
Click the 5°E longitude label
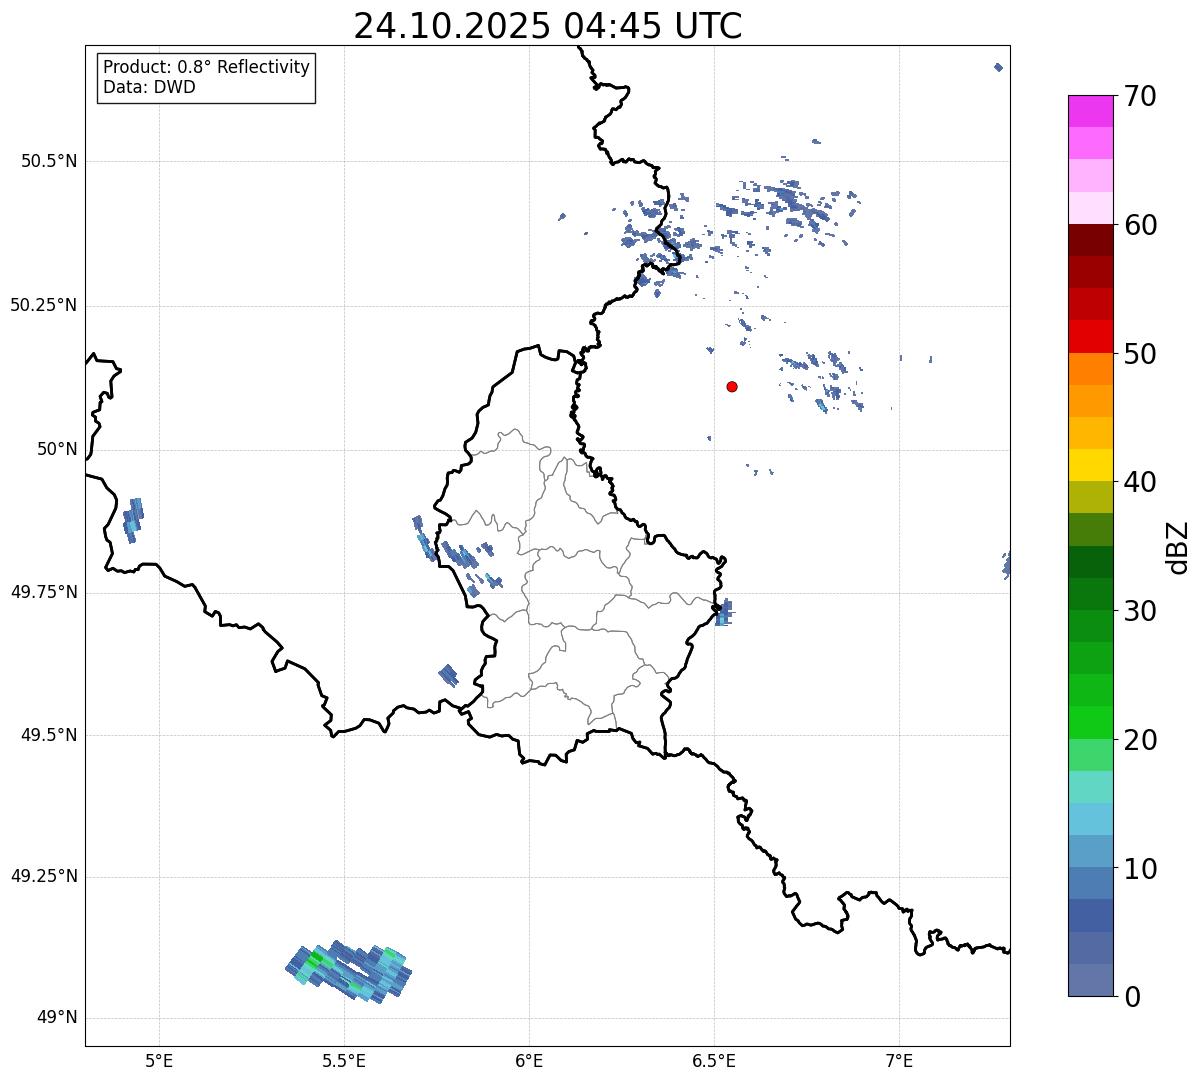(159, 1060)
